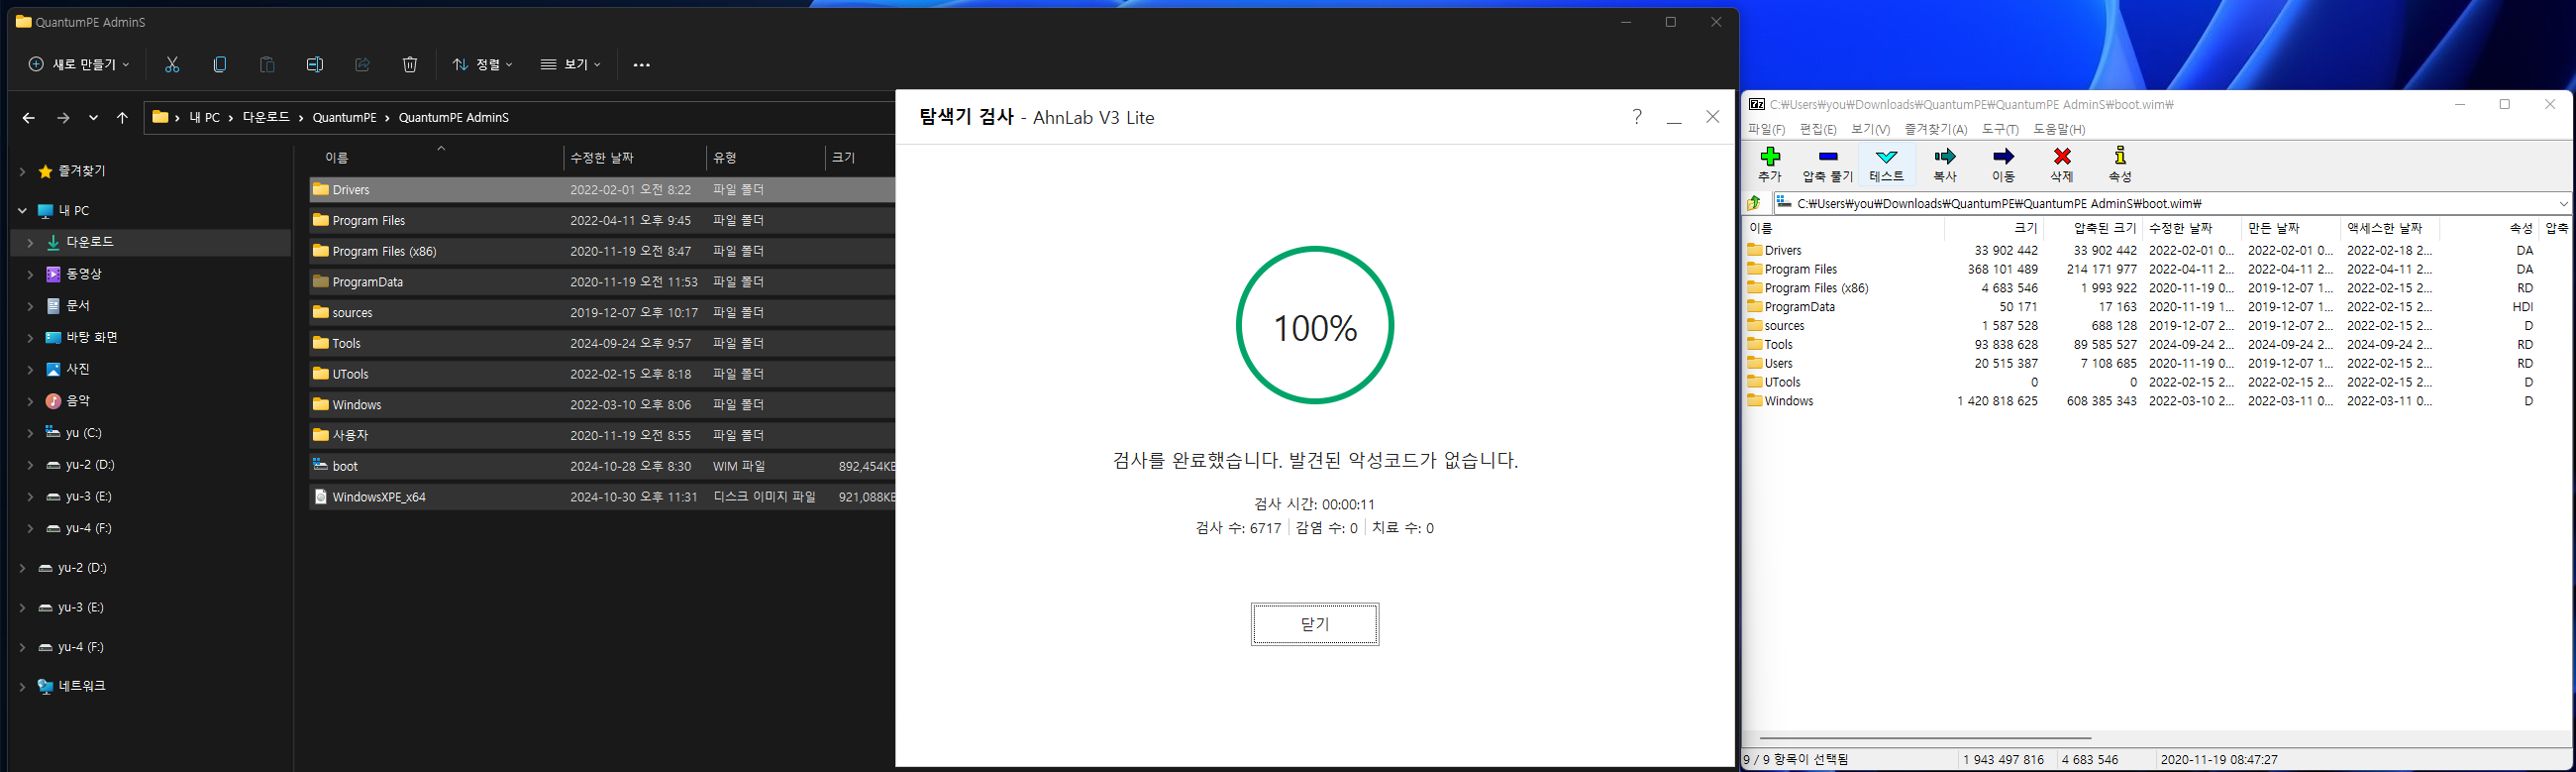
Task: Click the Rename icon in Explorer toolbar
Action: (315, 65)
